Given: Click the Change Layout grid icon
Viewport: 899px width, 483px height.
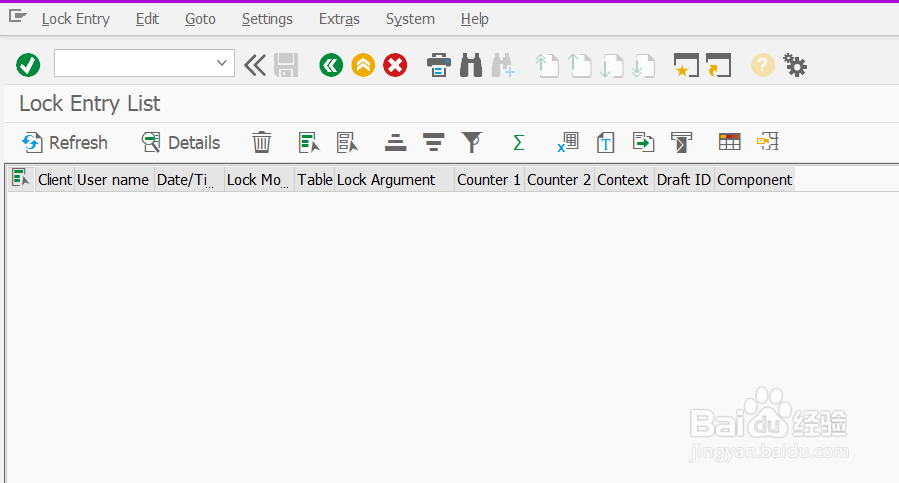Looking at the screenshot, I should [729, 142].
